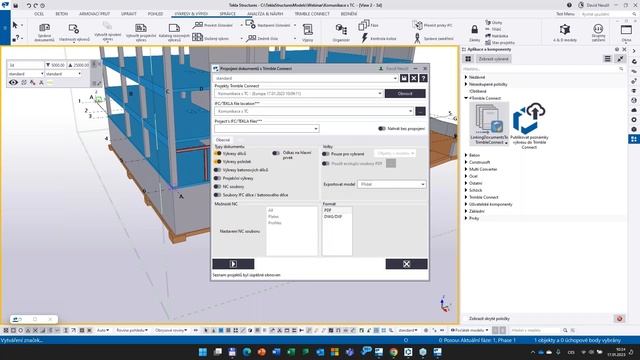Open the OCEL ribbon tab
The height and width of the screenshot is (360, 640).
39,14
